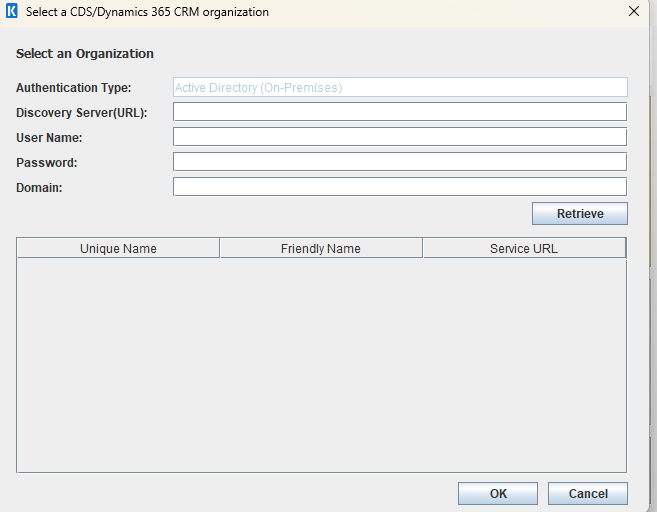Focus the Discovery Server(URL) input field
Viewport: 657px width, 512px height.
point(400,112)
